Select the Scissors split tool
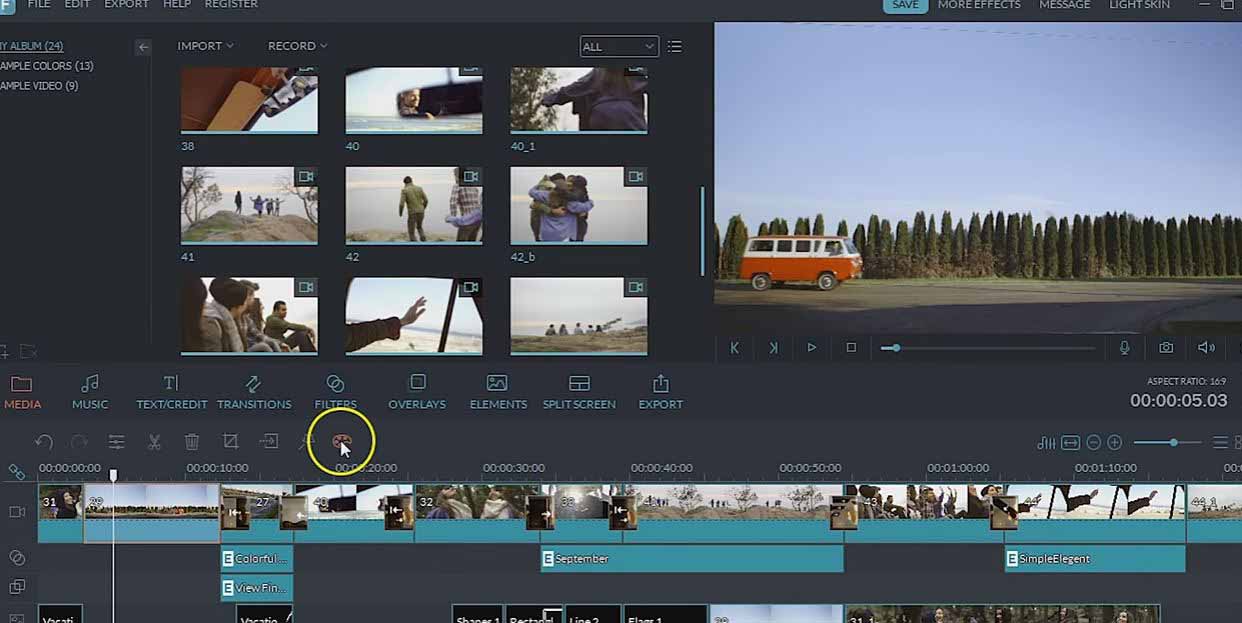 [x=154, y=441]
